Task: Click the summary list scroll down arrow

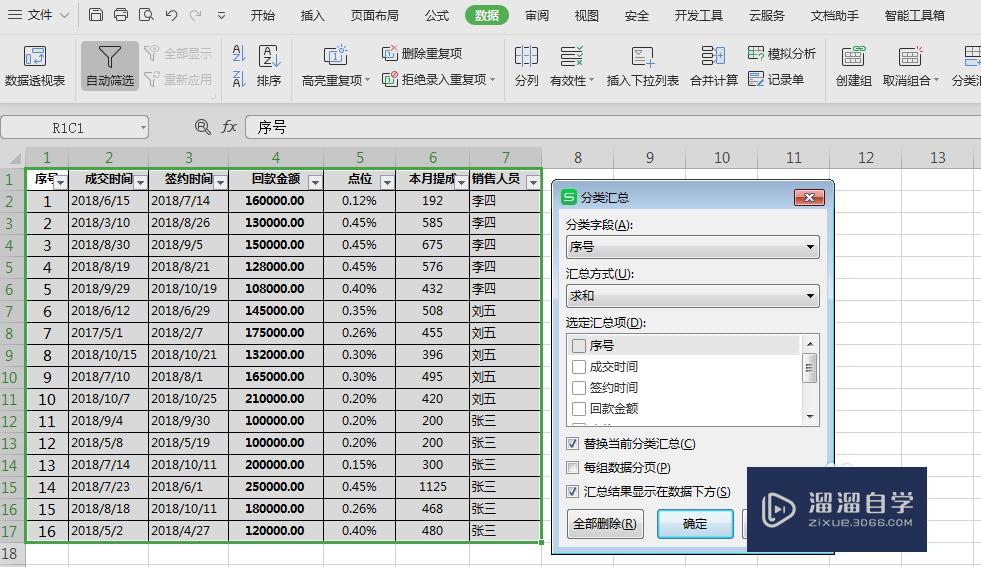Action: pos(810,416)
